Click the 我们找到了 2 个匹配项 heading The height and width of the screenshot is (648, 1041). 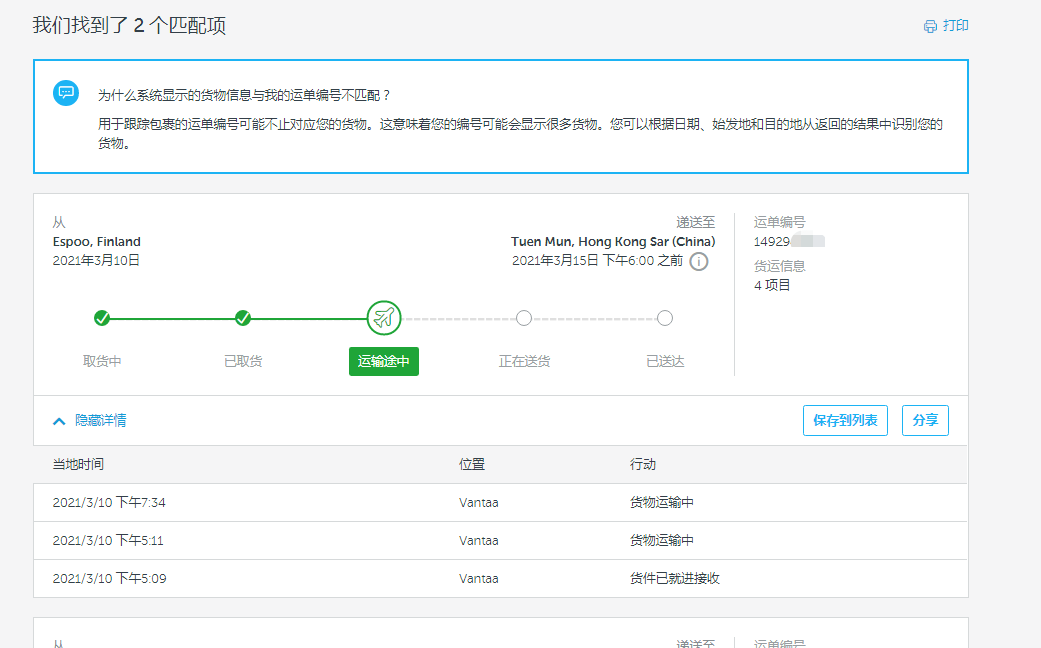click(x=129, y=26)
